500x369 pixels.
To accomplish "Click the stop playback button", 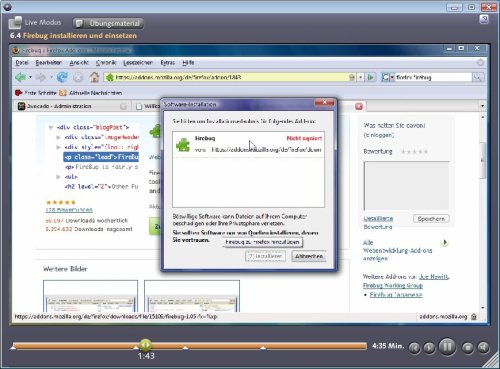I will tap(468, 348).
